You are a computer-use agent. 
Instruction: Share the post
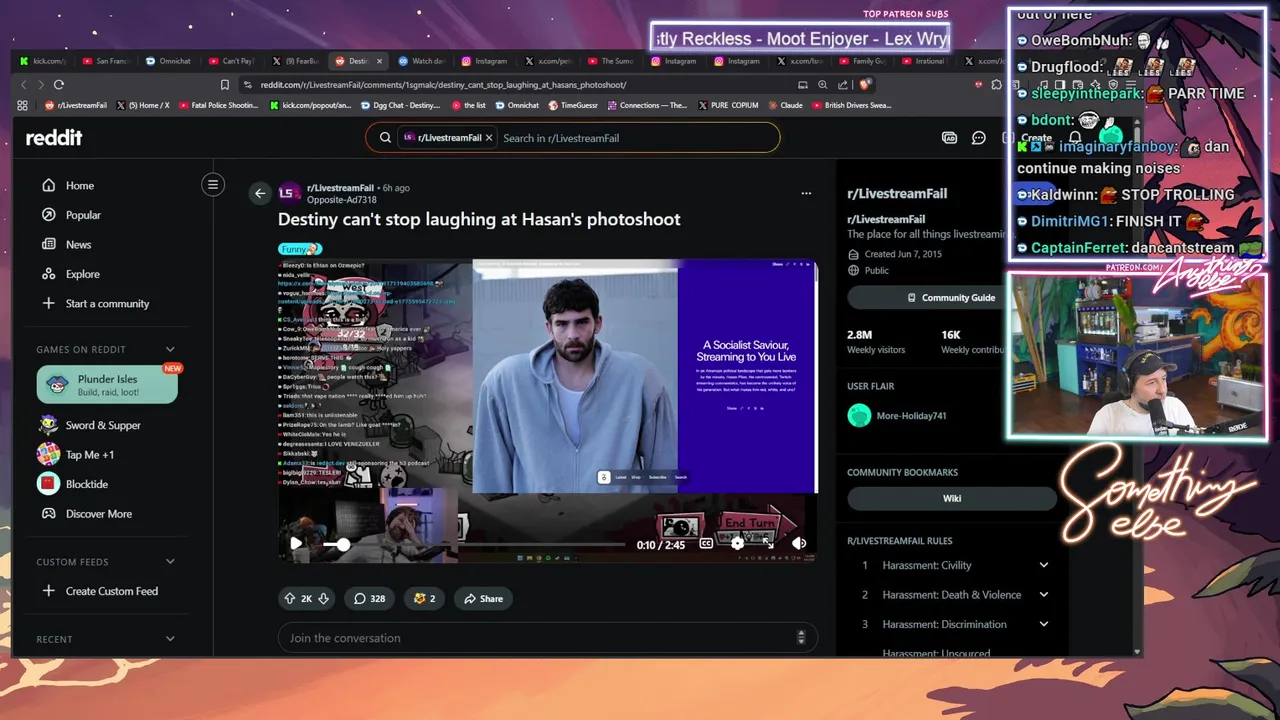pos(483,599)
